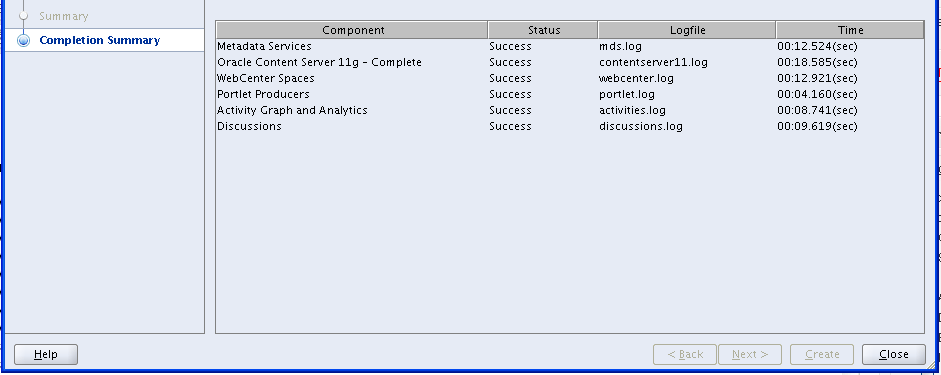Select the Portlet Producers row

pos(570,94)
